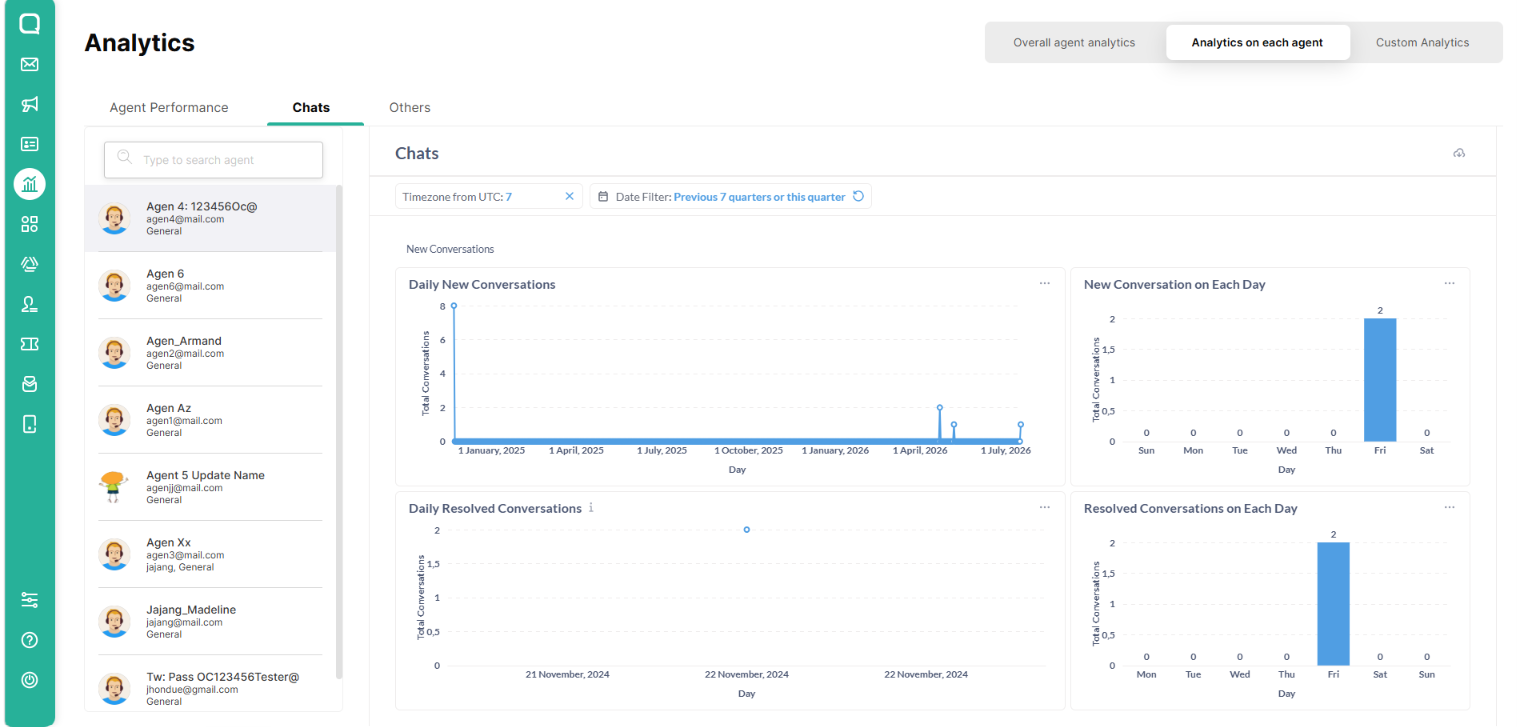This screenshot has height=727, width=1517.
Task: Switch to the Others tab
Action: 410,107
